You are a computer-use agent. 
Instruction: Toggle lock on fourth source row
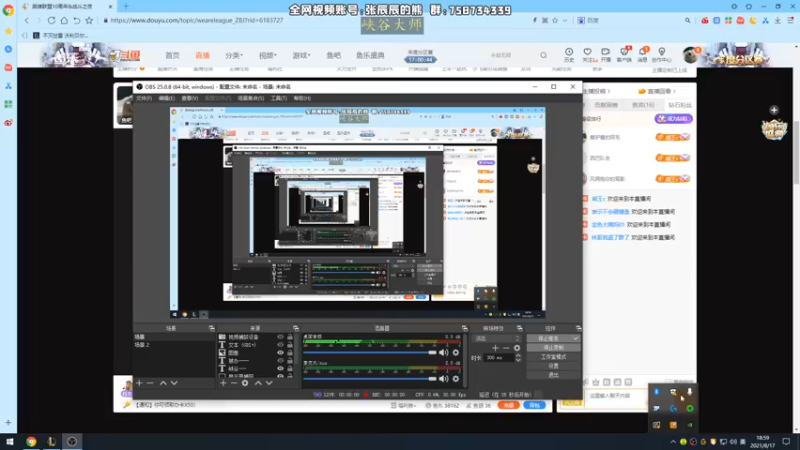coord(290,361)
